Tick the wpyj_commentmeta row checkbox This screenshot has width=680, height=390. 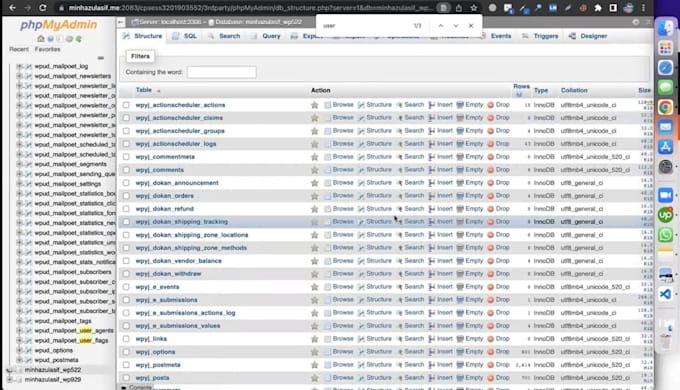tap(126, 157)
